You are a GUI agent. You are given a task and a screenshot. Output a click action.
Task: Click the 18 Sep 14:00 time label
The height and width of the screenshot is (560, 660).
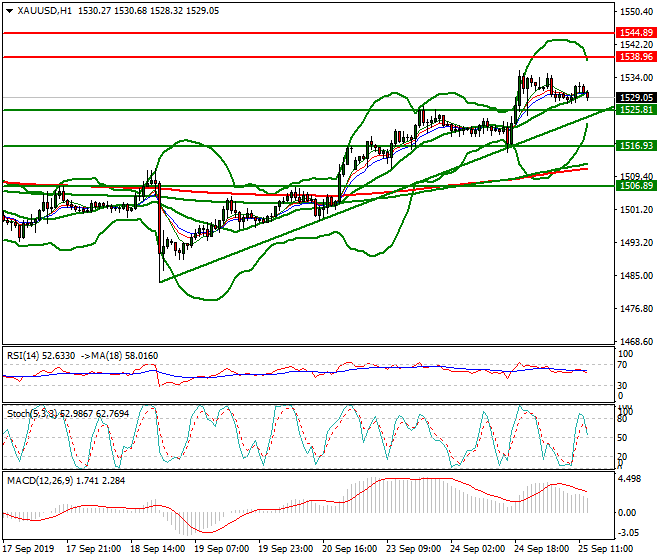pyautogui.click(x=157, y=549)
